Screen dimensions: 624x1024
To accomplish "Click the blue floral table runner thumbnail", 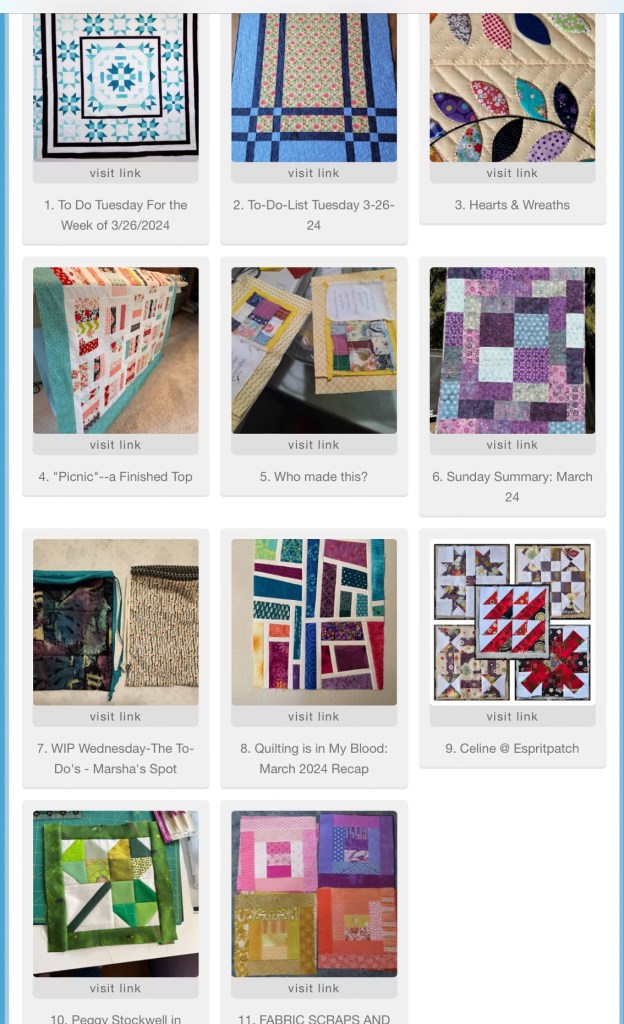I will (314, 87).
